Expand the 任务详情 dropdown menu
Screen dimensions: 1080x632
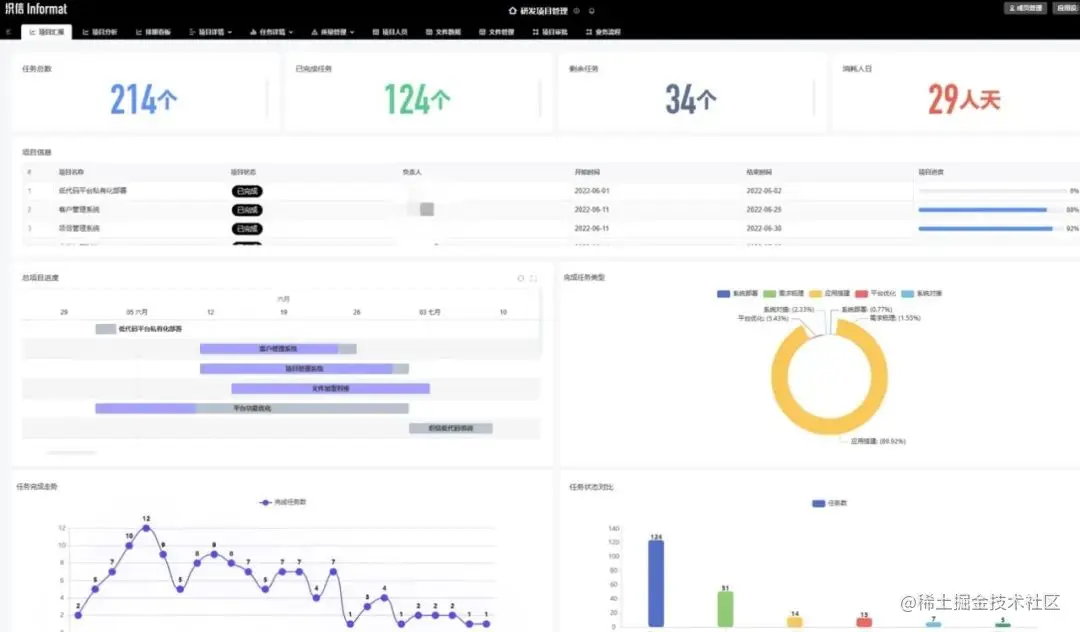[x=271, y=32]
